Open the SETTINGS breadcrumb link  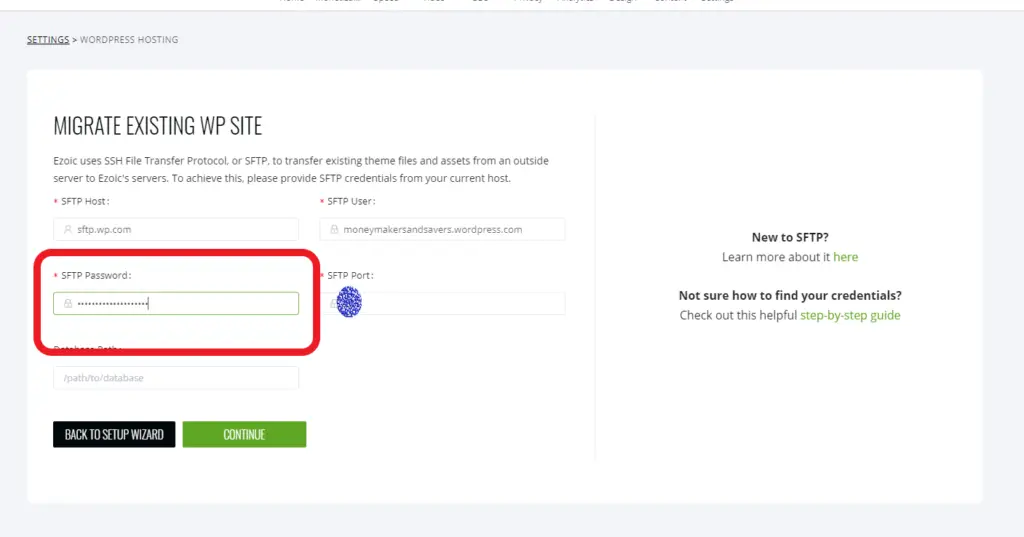[48, 40]
